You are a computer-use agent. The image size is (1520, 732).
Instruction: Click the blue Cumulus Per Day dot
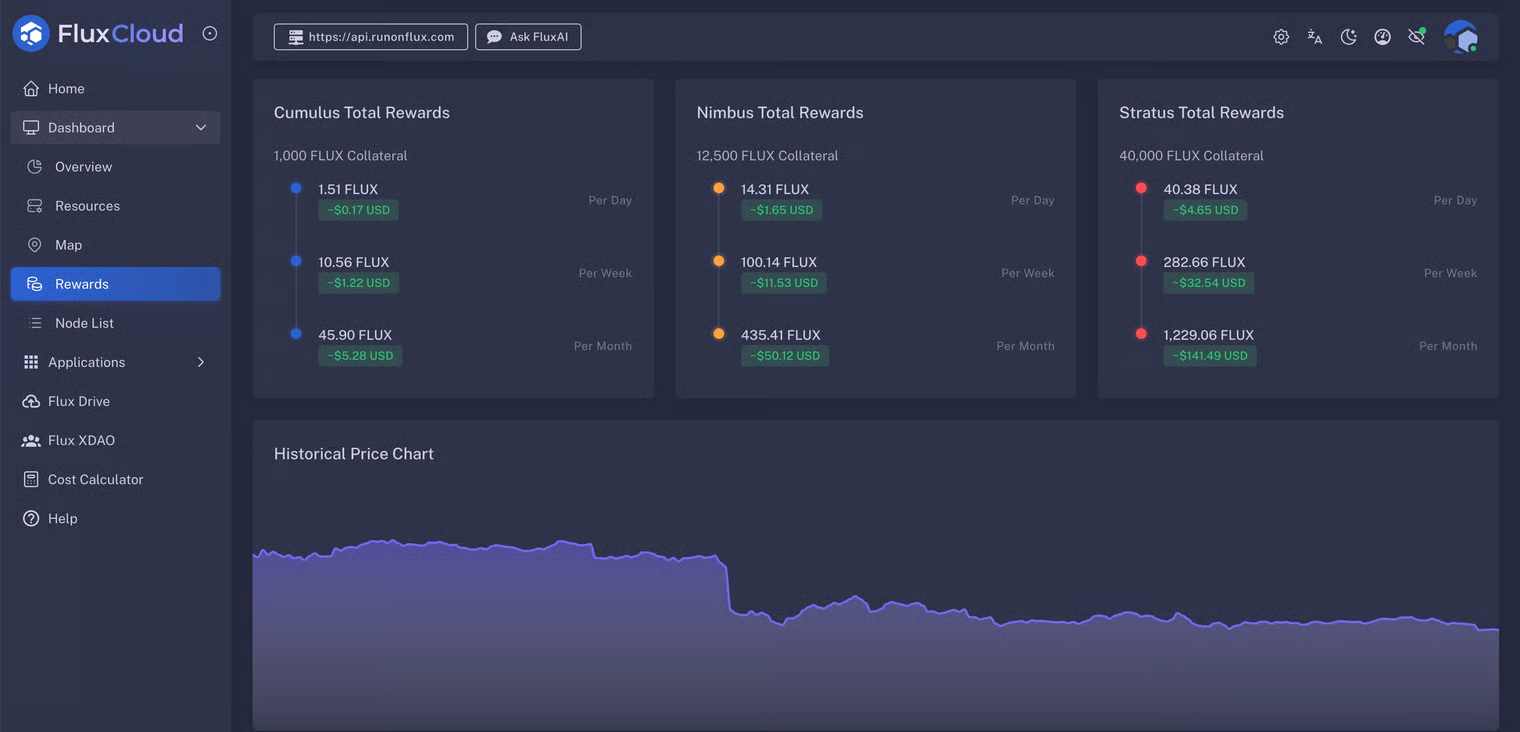pos(296,188)
